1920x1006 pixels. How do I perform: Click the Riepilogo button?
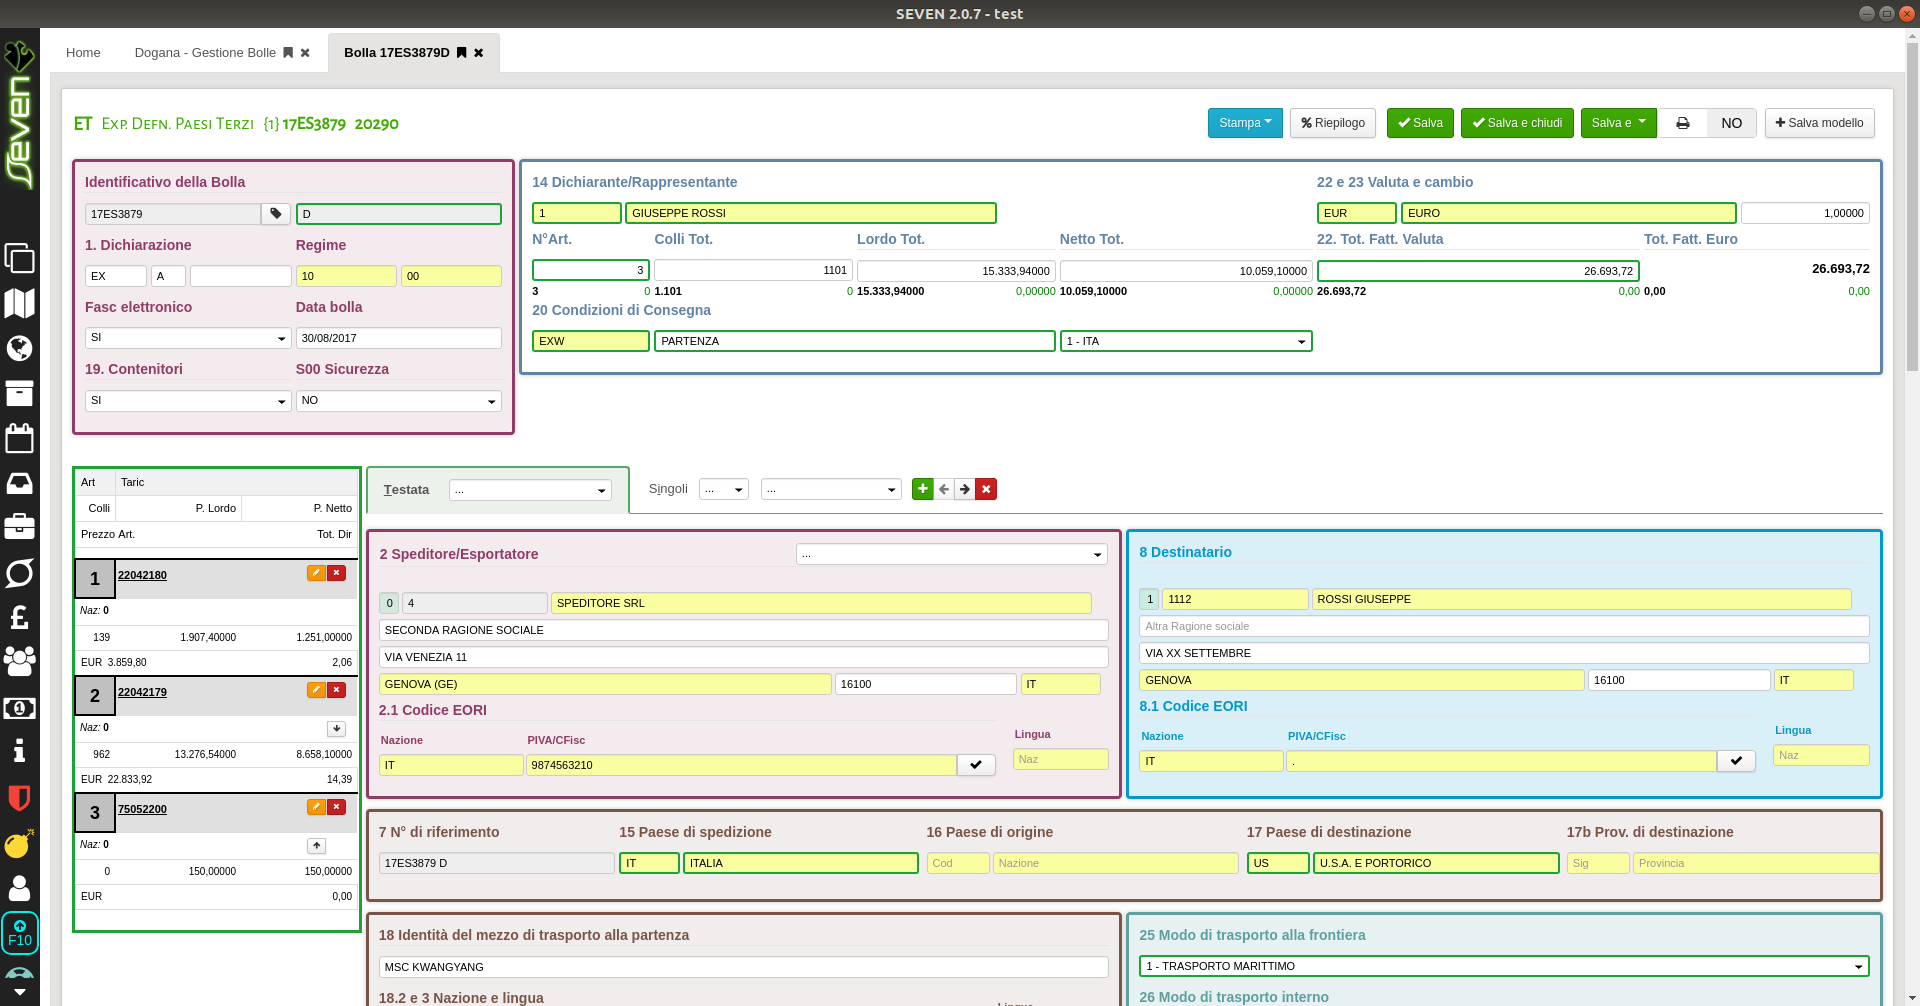tap(1333, 123)
